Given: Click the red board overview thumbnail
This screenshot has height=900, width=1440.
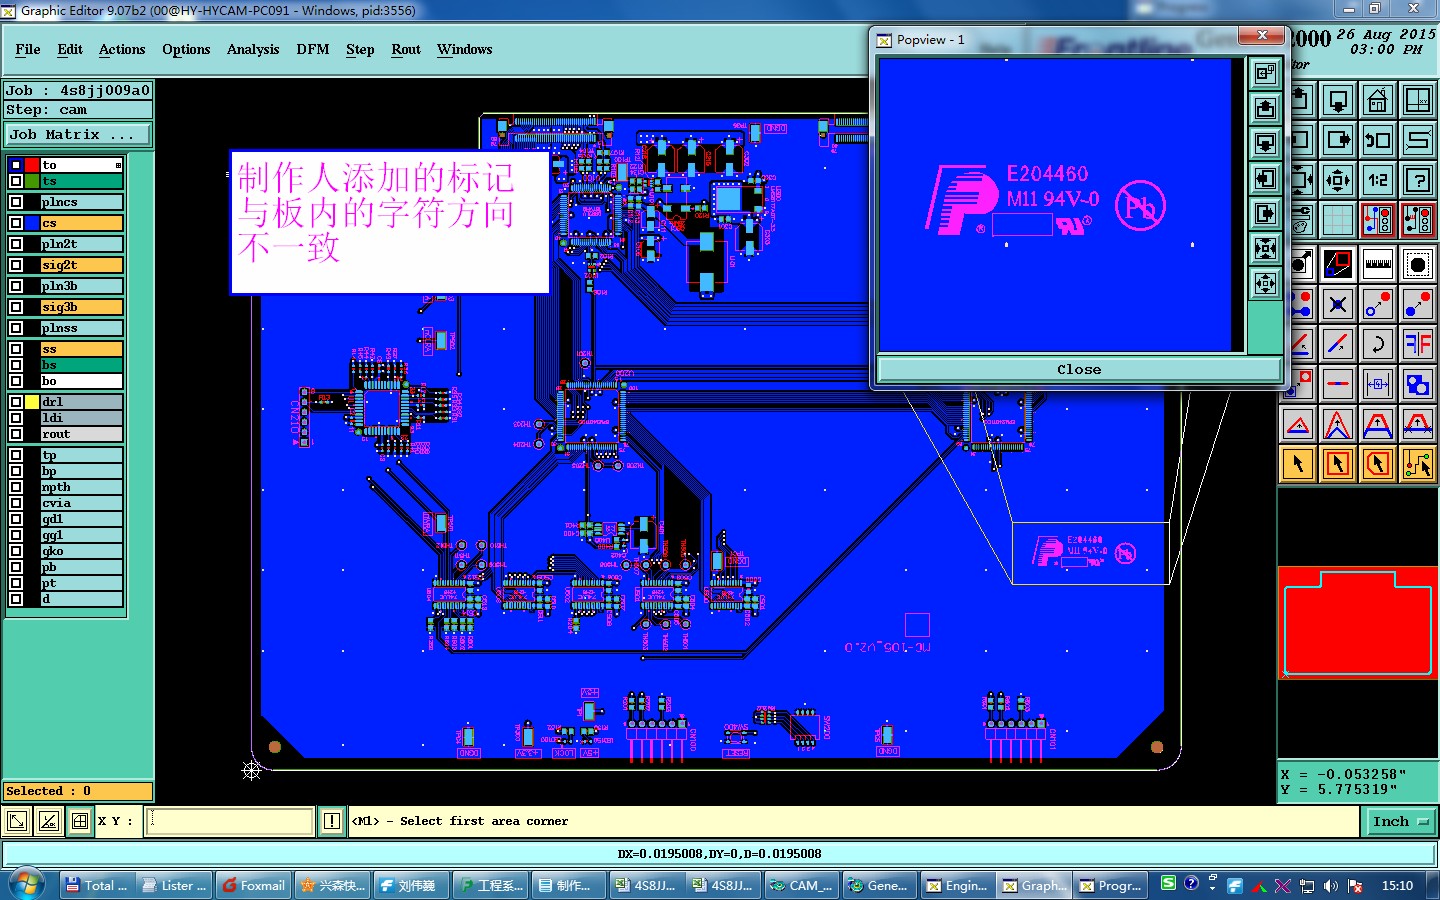Looking at the screenshot, I should point(1357,625).
